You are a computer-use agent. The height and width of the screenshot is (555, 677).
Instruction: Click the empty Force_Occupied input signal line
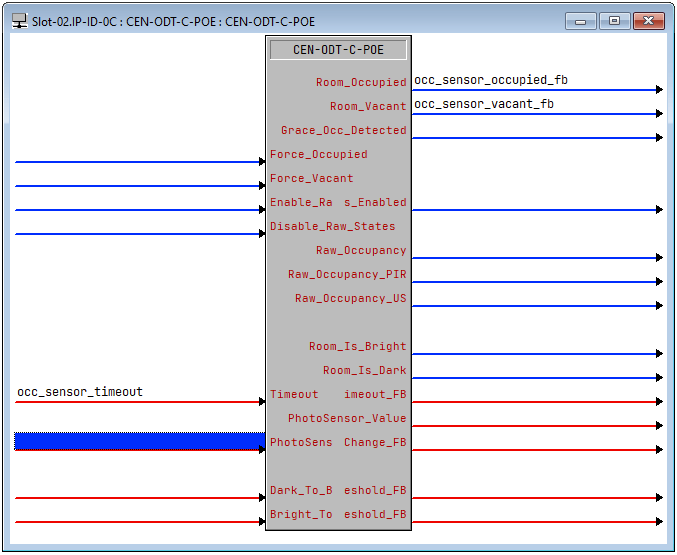pos(139,161)
